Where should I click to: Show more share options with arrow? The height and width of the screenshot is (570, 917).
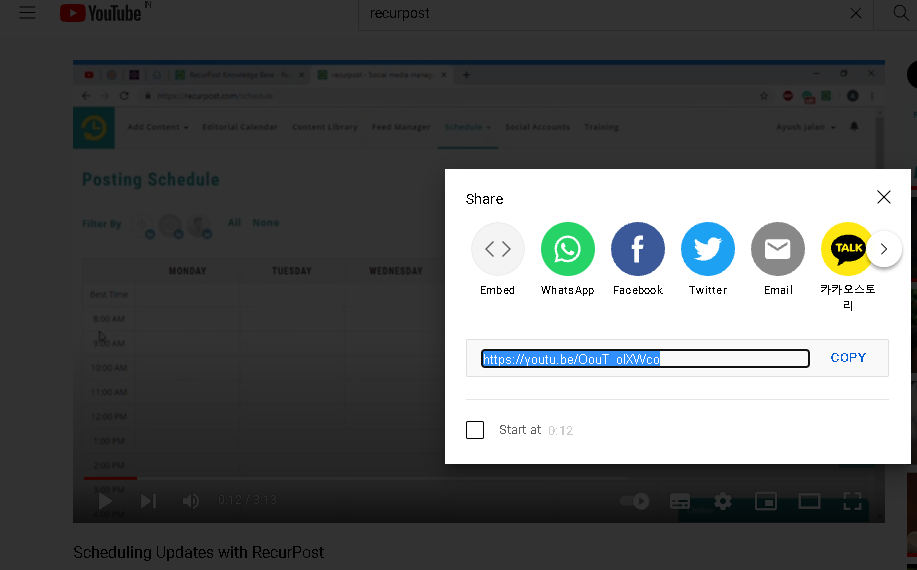(x=884, y=249)
